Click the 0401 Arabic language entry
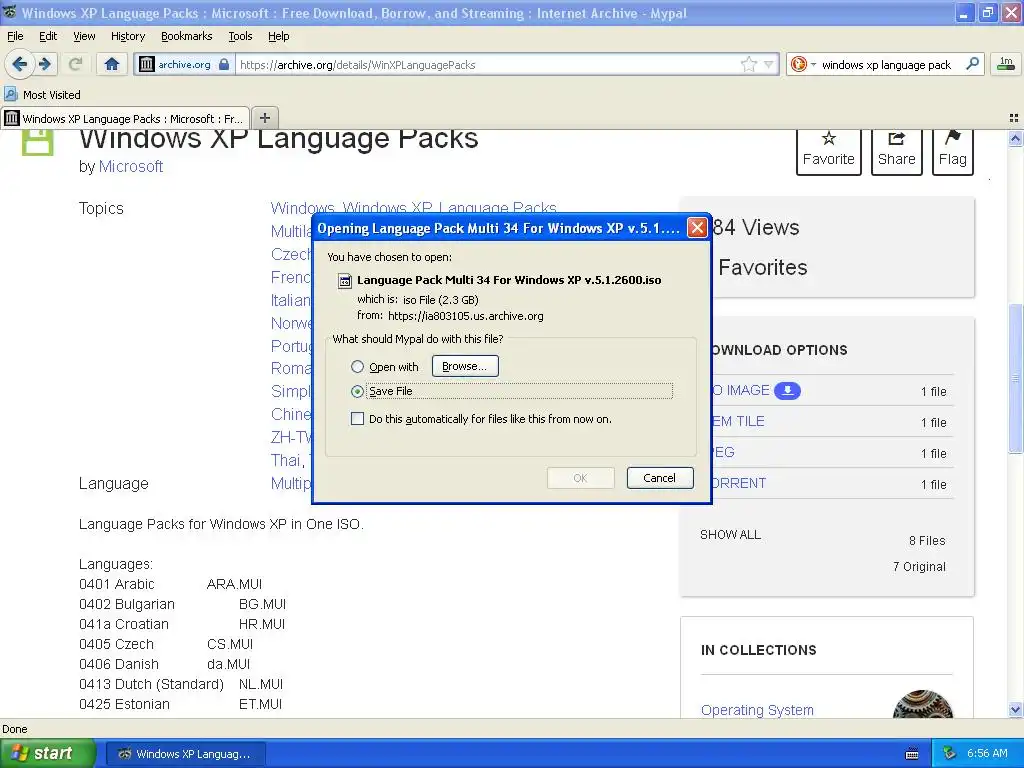 click(170, 584)
